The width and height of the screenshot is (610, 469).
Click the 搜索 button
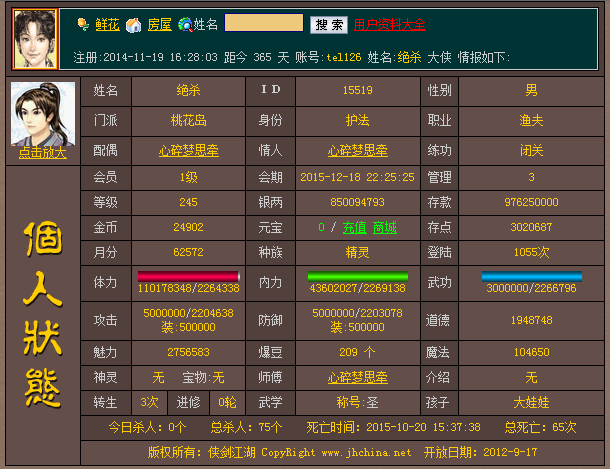tap(329, 25)
